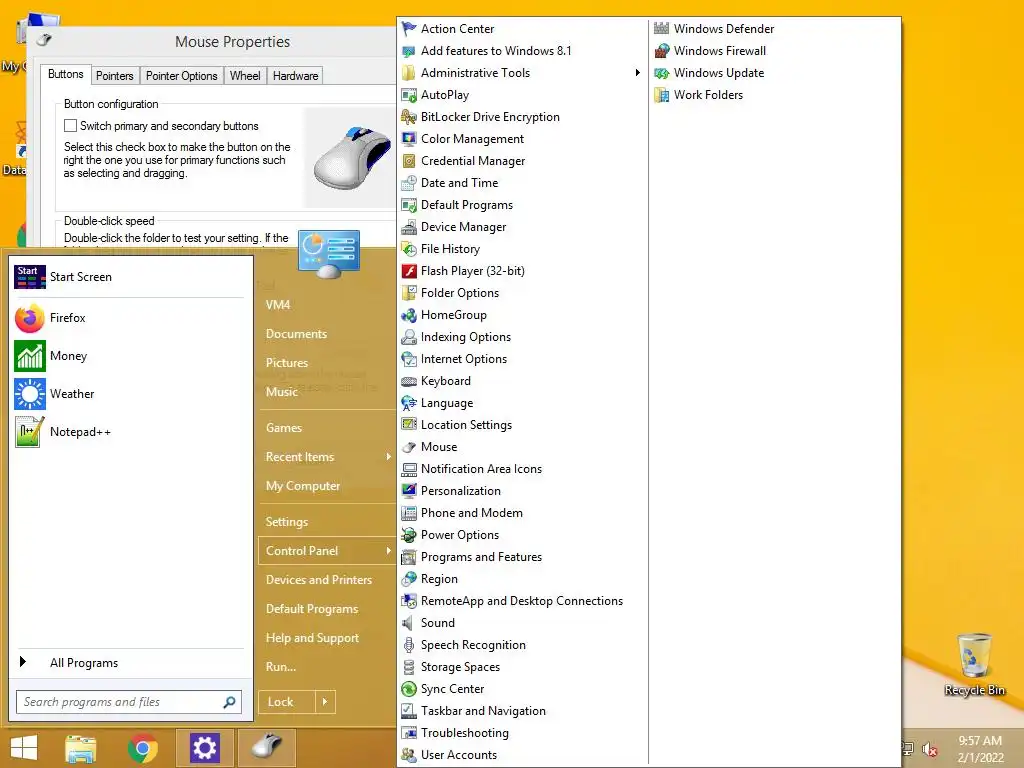1024x768 pixels.
Task: Click the Power Options icon
Action: click(x=409, y=535)
